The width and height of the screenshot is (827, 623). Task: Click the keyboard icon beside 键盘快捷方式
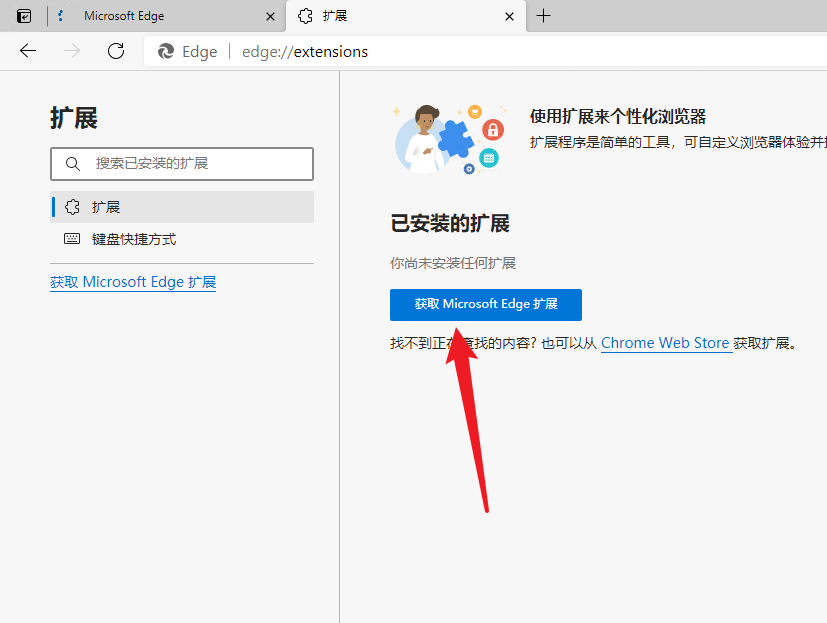72,239
